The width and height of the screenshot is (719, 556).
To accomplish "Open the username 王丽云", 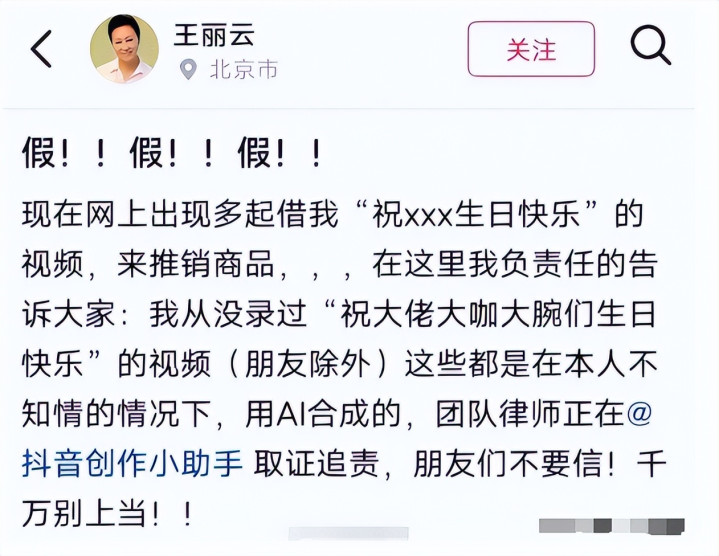I will pyautogui.click(x=214, y=35).
